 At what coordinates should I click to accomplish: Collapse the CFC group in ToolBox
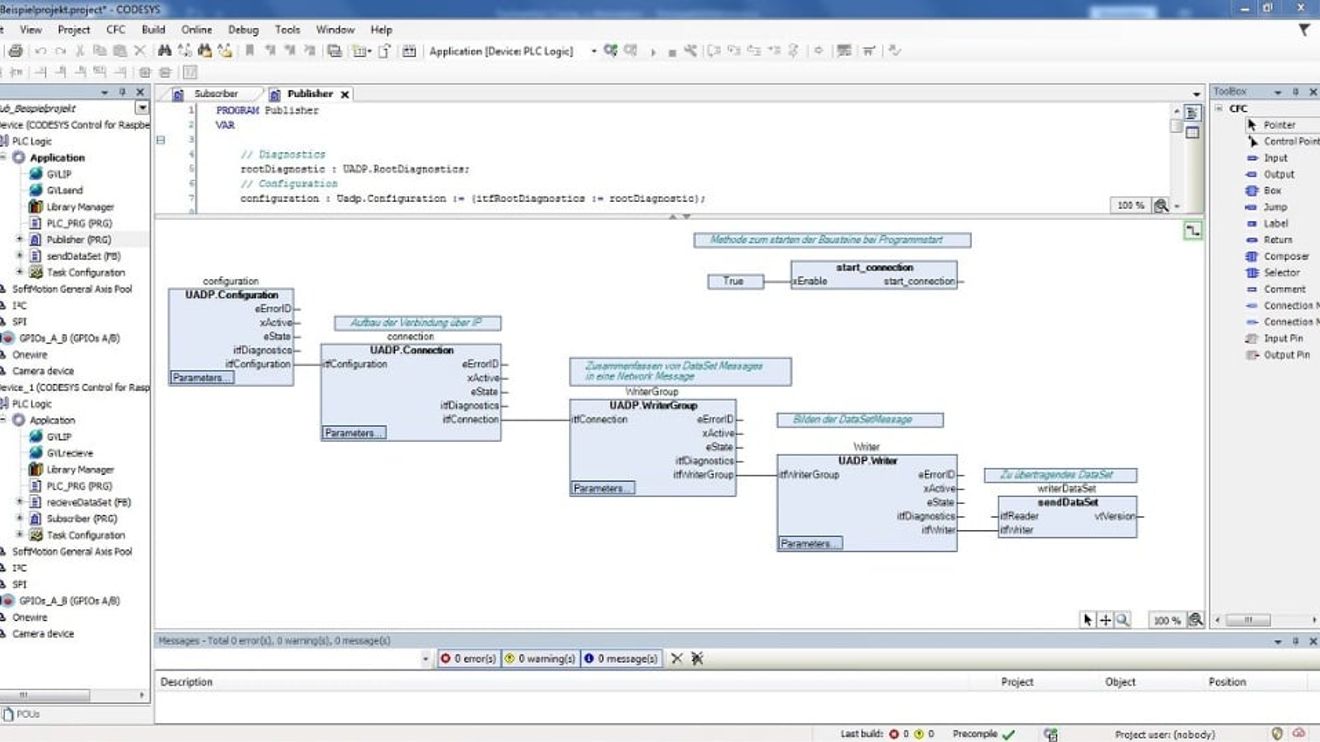point(1219,109)
